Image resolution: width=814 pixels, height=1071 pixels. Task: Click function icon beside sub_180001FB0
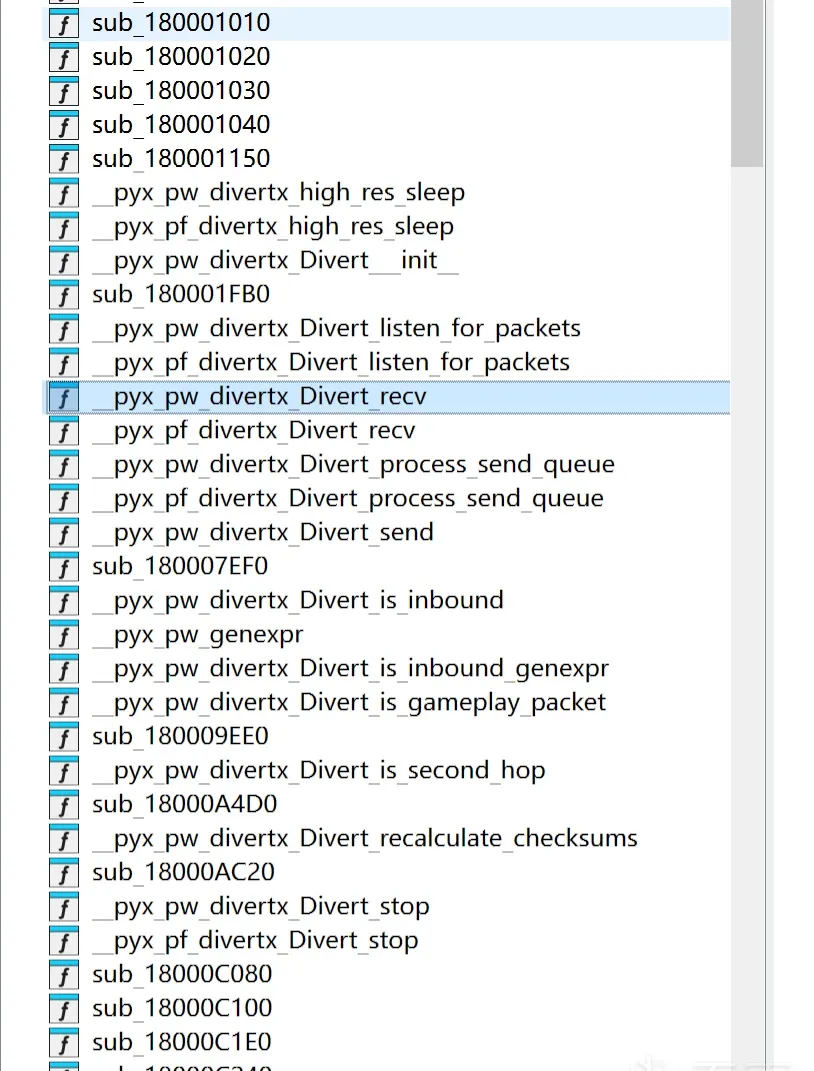click(x=64, y=296)
